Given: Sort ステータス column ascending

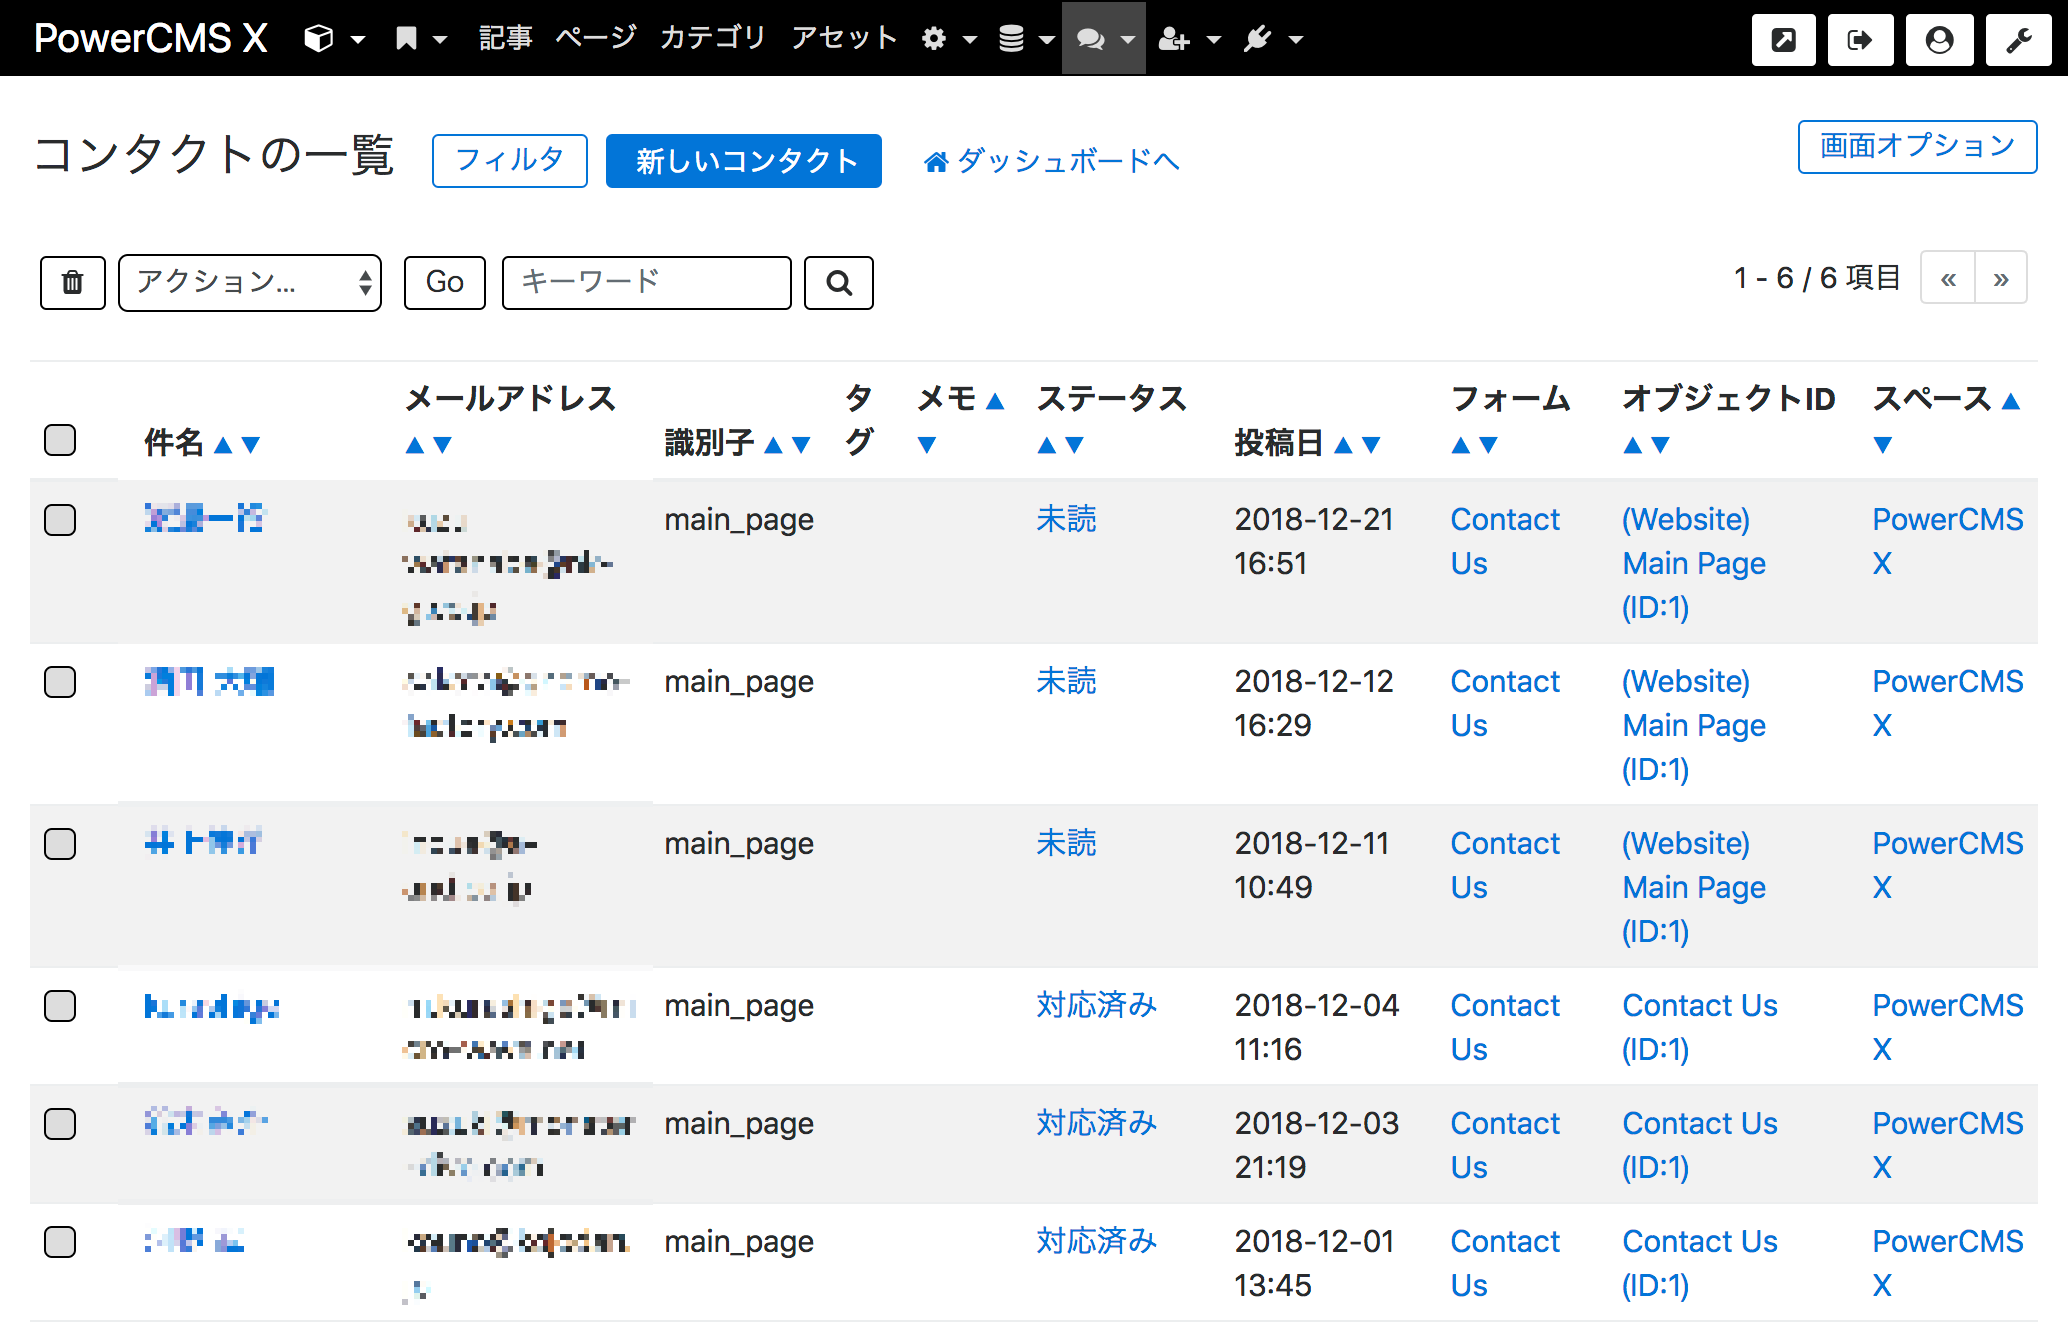Looking at the screenshot, I should pos(1046,445).
